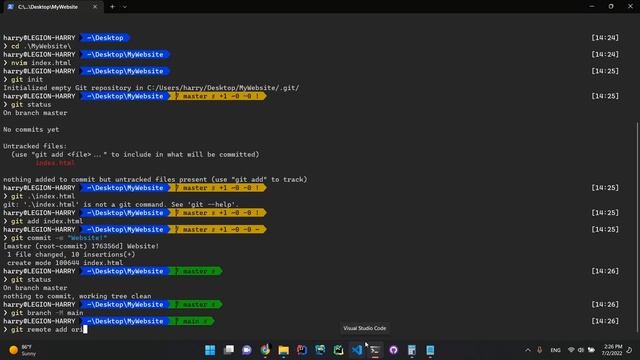Open Visual Studio Code from the taskbar
The height and width of the screenshot is (360, 640).
[357, 350]
